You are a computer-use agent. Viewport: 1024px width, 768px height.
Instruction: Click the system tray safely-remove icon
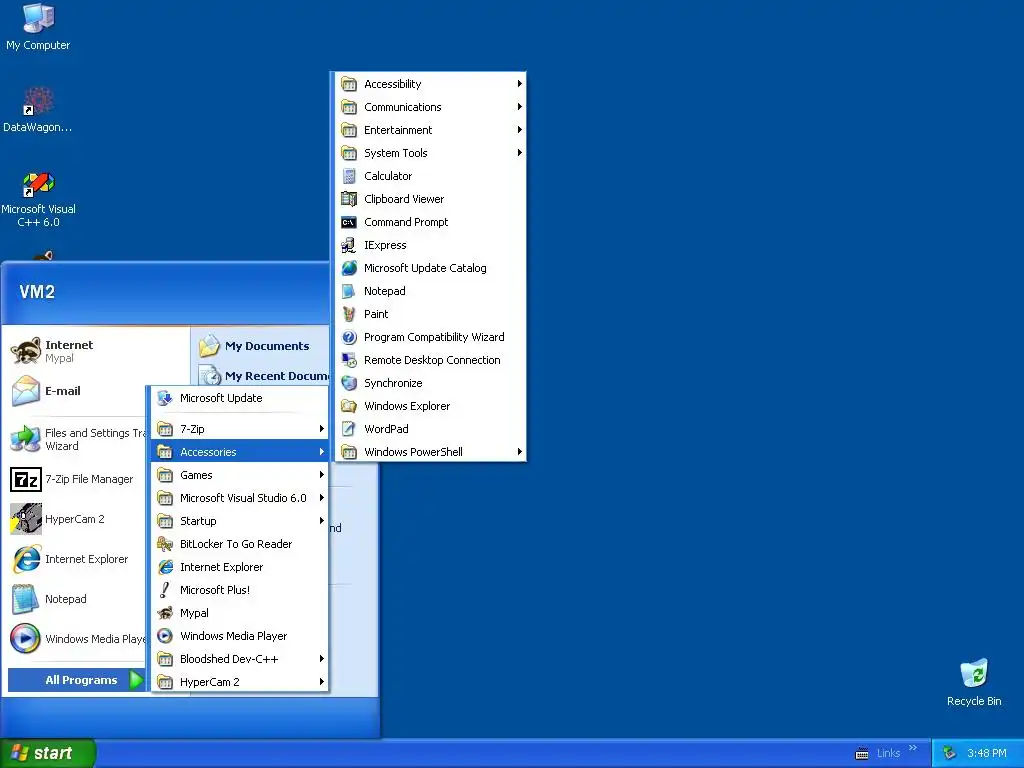click(950, 753)
